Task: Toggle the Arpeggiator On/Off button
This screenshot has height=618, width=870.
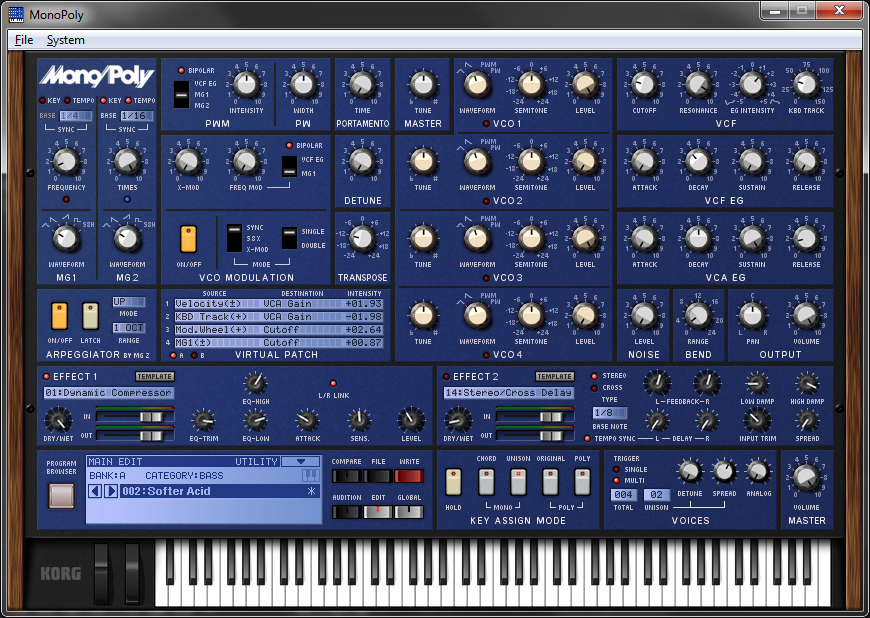Action: pos(59,316)
